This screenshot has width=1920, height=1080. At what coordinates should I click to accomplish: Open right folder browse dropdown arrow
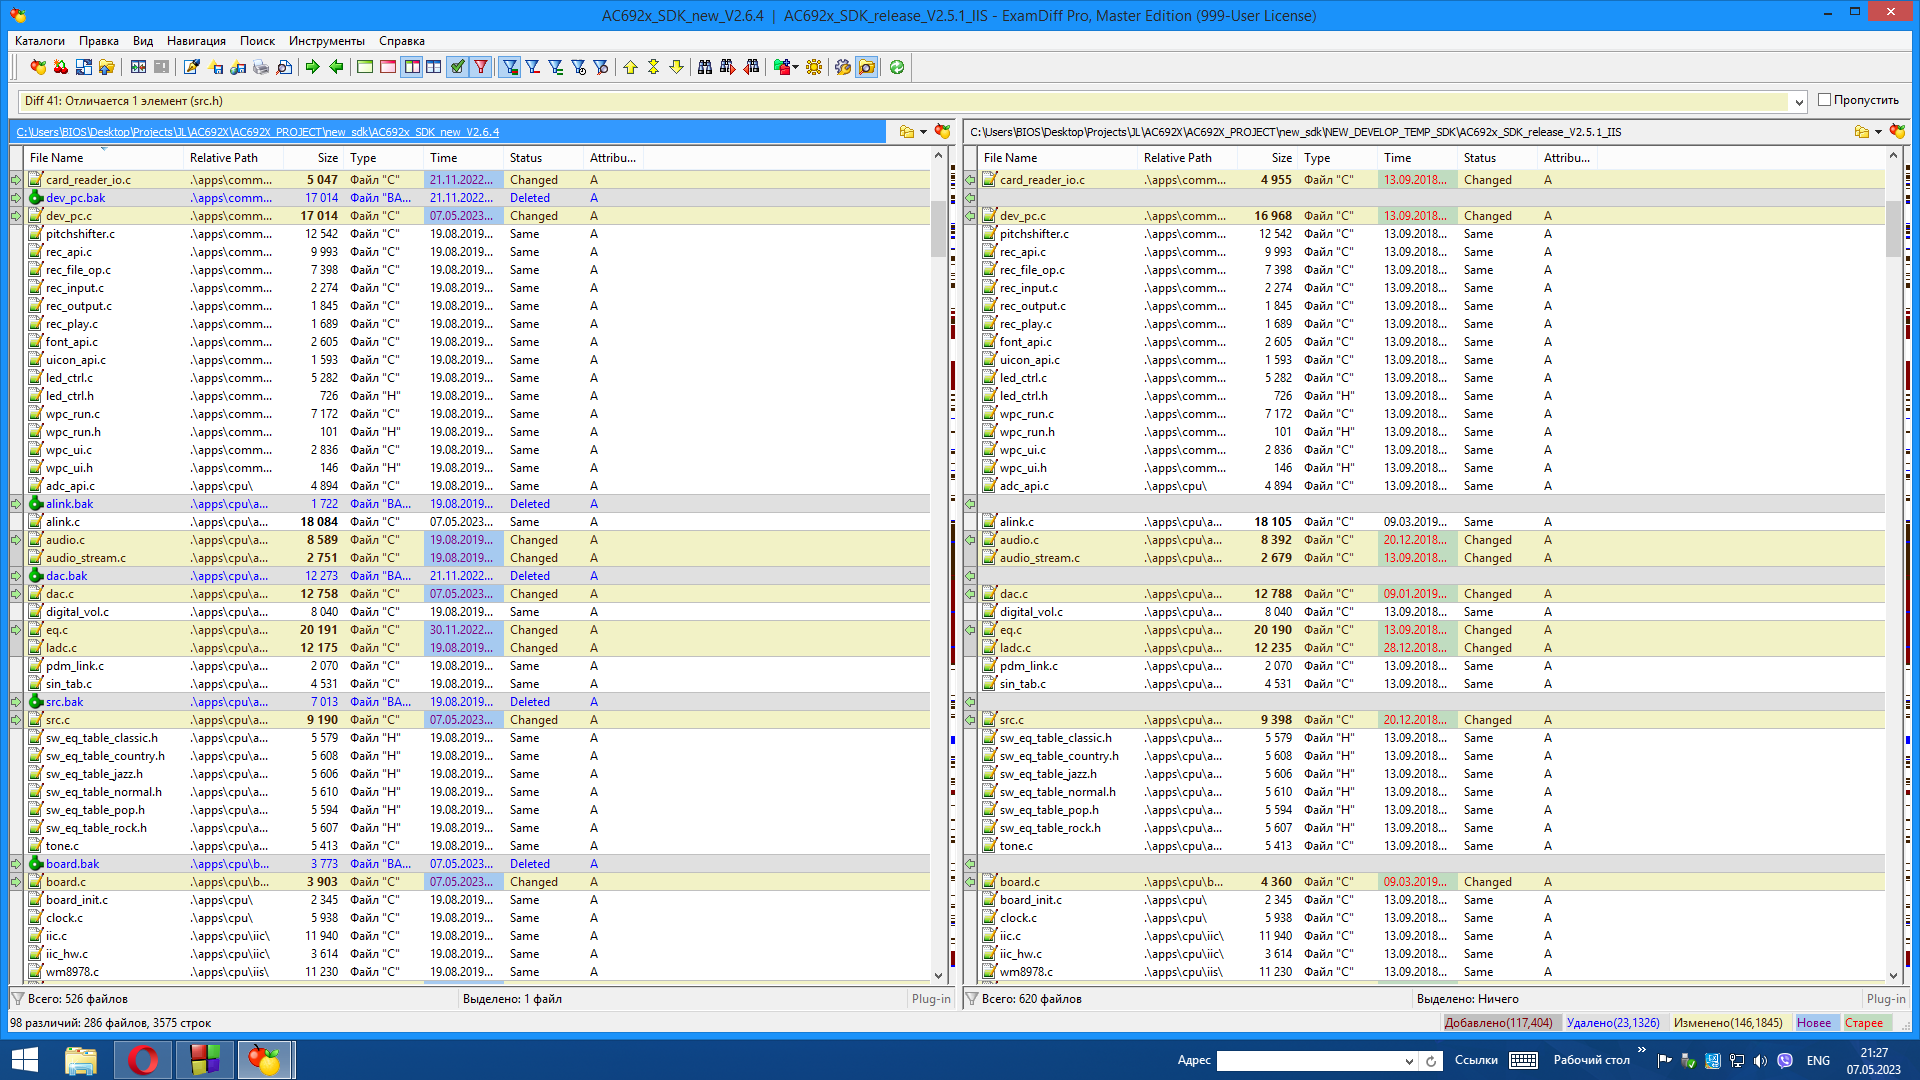click(1878, 132)
